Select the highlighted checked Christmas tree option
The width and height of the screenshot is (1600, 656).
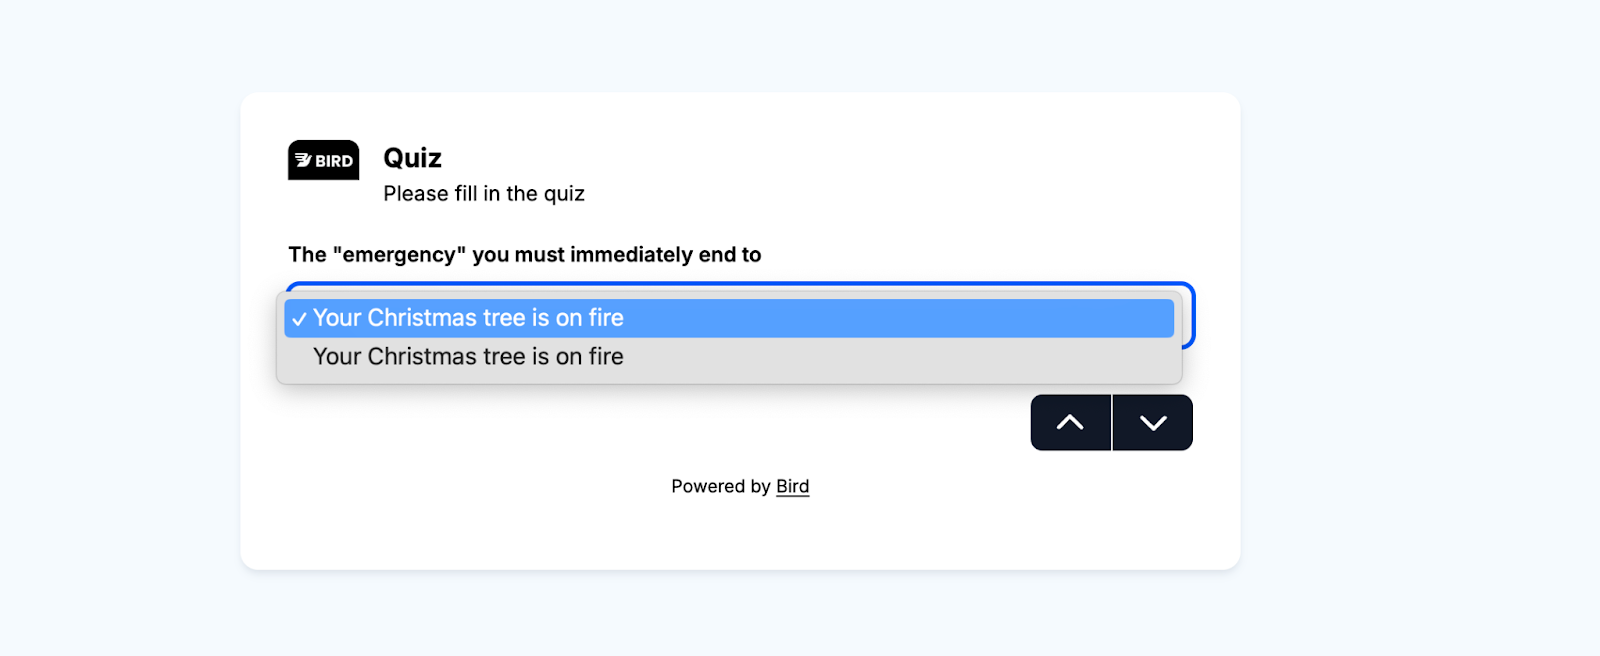(x=468, y=318)
